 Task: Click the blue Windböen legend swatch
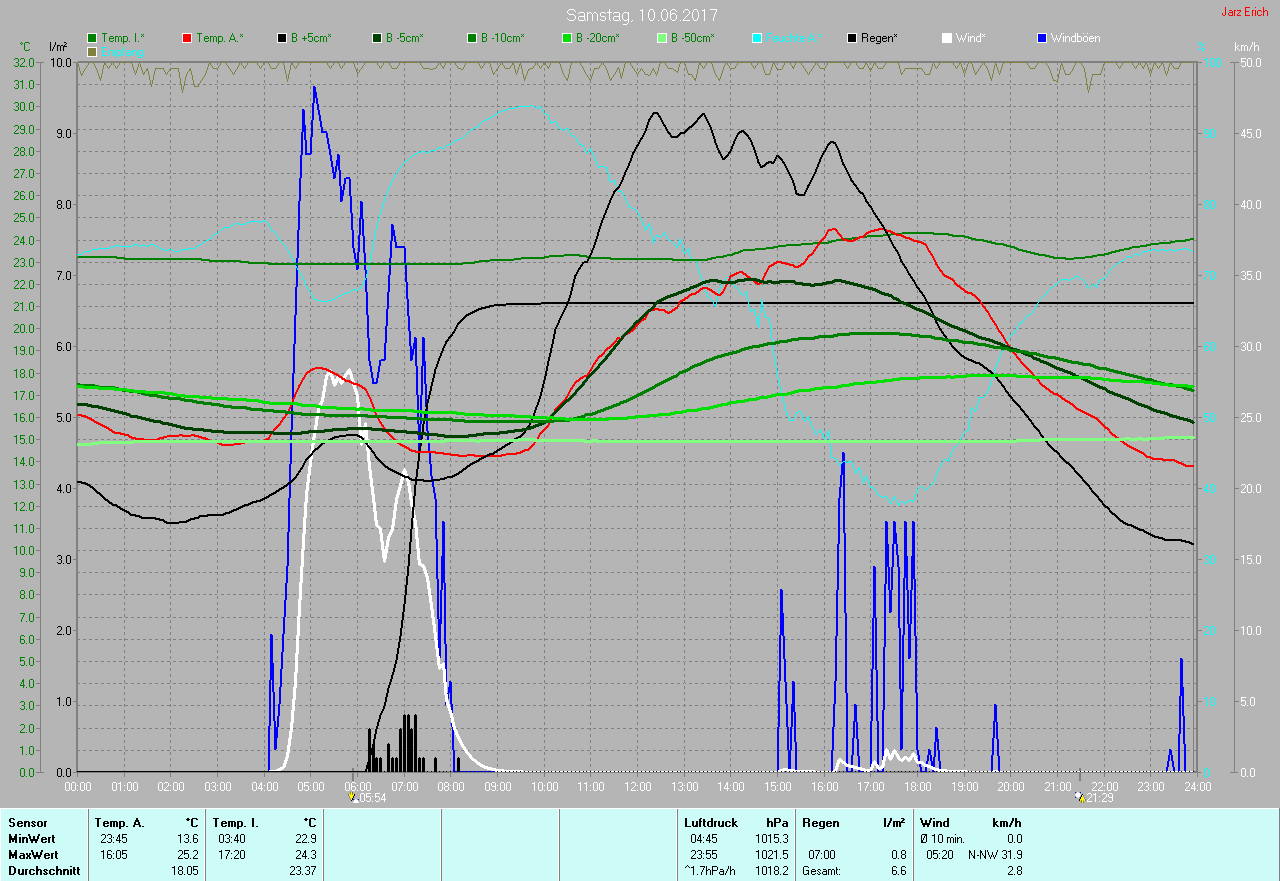tap(1042, 38)
